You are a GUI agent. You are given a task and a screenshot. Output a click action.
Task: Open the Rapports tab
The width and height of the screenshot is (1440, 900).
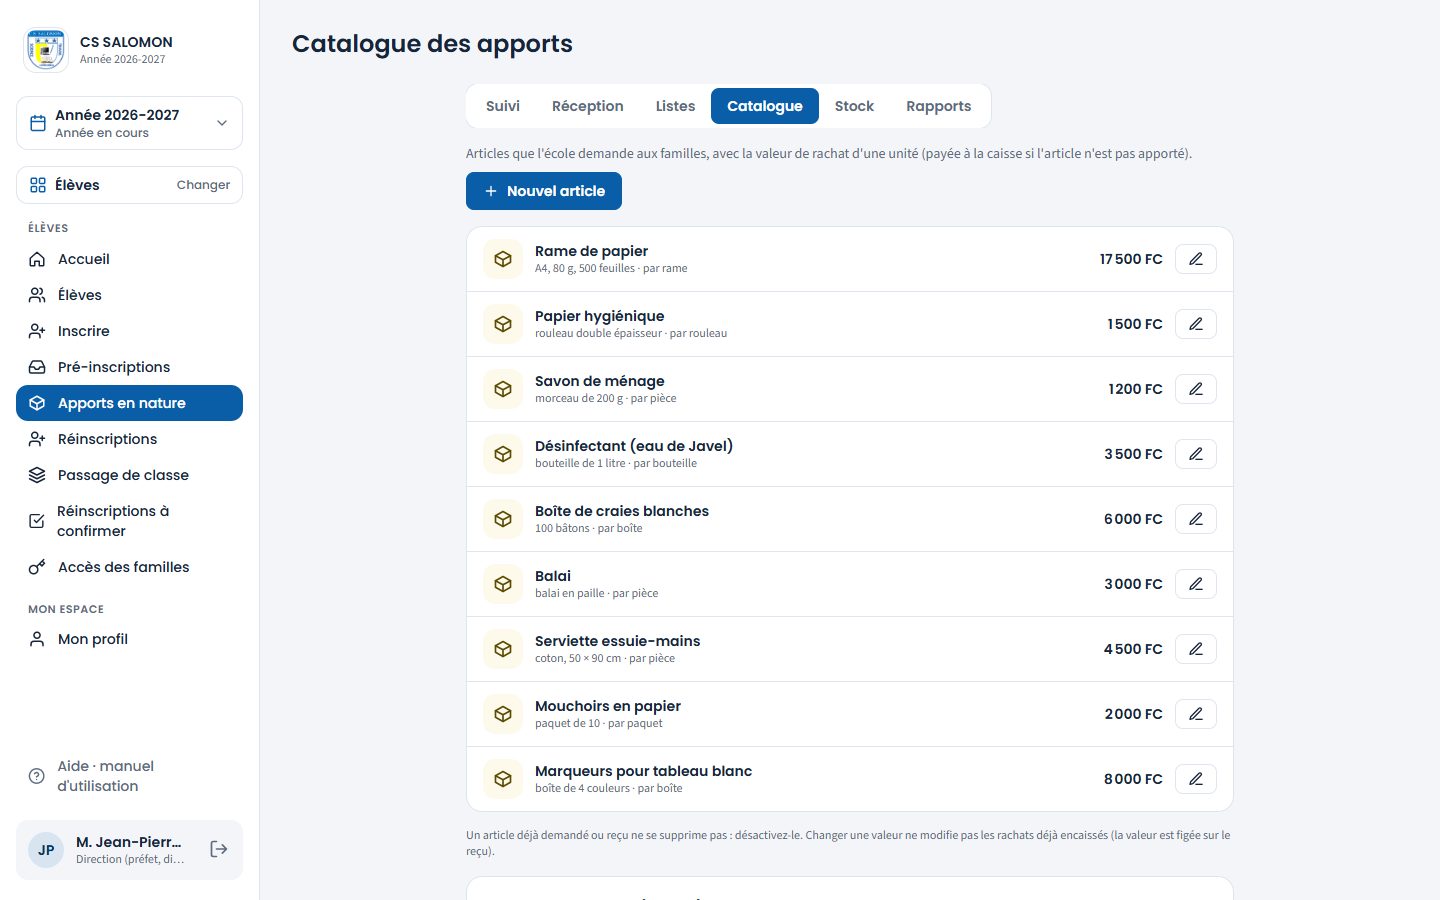[938, 106]
